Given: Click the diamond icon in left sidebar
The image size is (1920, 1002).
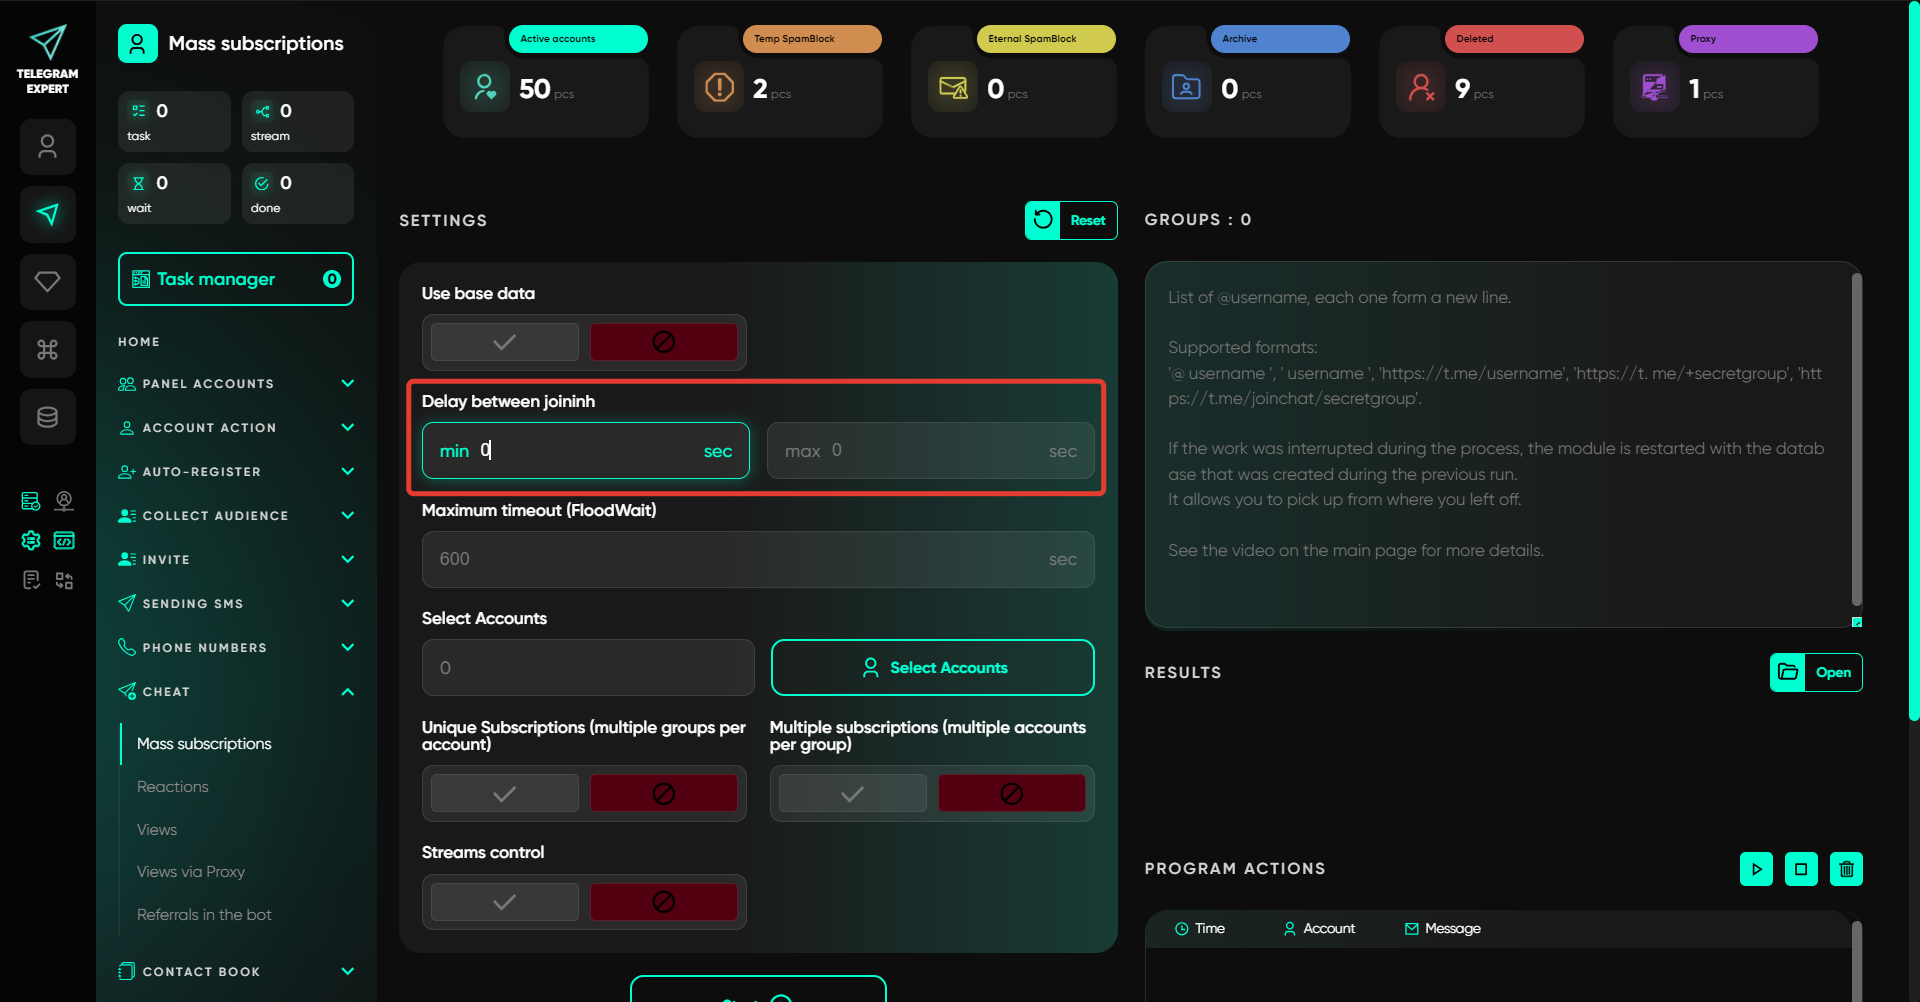Looking at the screenshot, I should (x=47, y=282).
